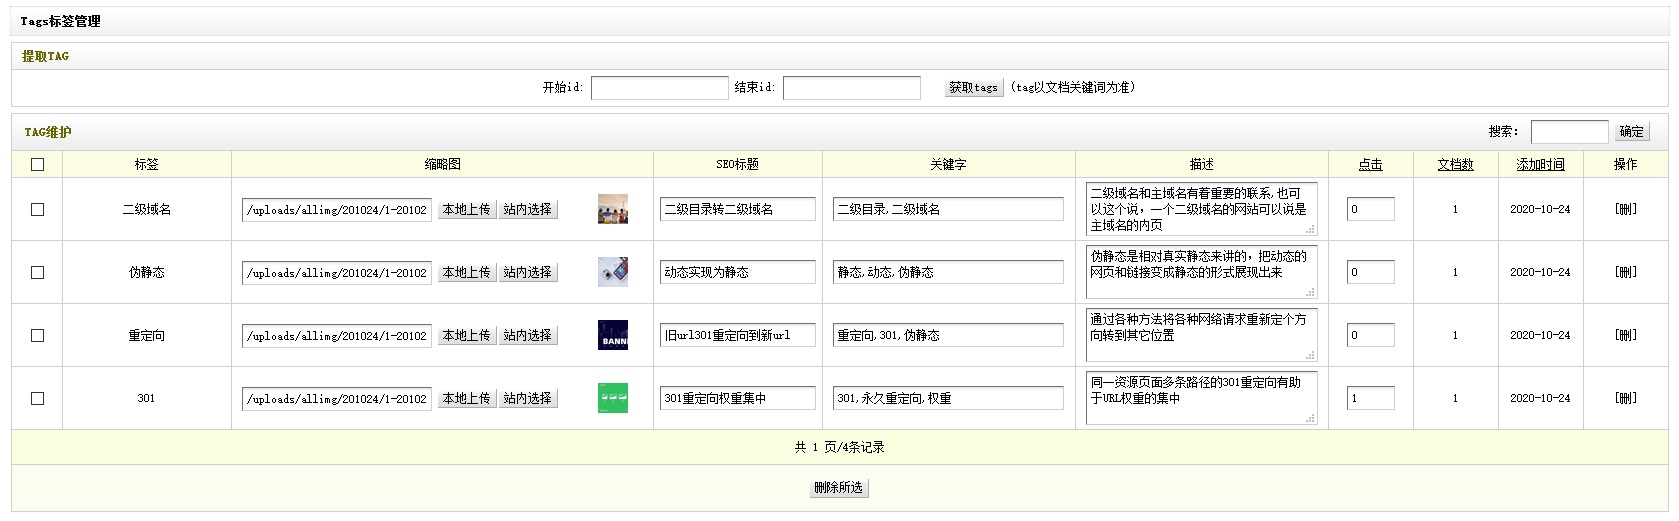Viewport: 1679px width, 521px height.
Task: Click the thumbnail image for 伪静态 row
Action: click(612, 272)
